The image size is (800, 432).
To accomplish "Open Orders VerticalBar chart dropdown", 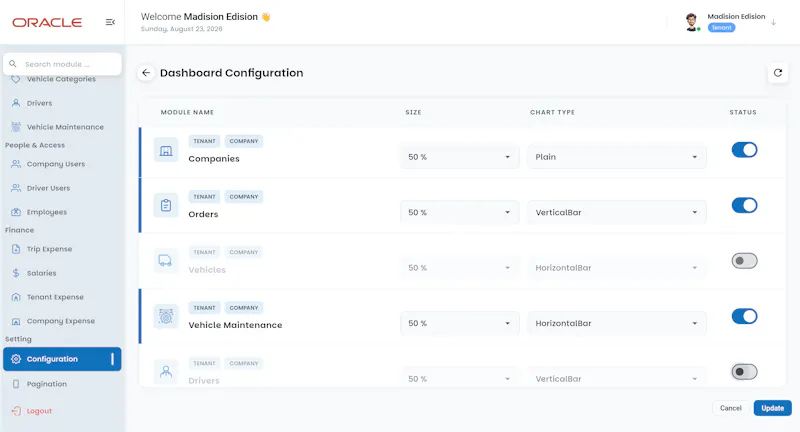I will point(617,212).
